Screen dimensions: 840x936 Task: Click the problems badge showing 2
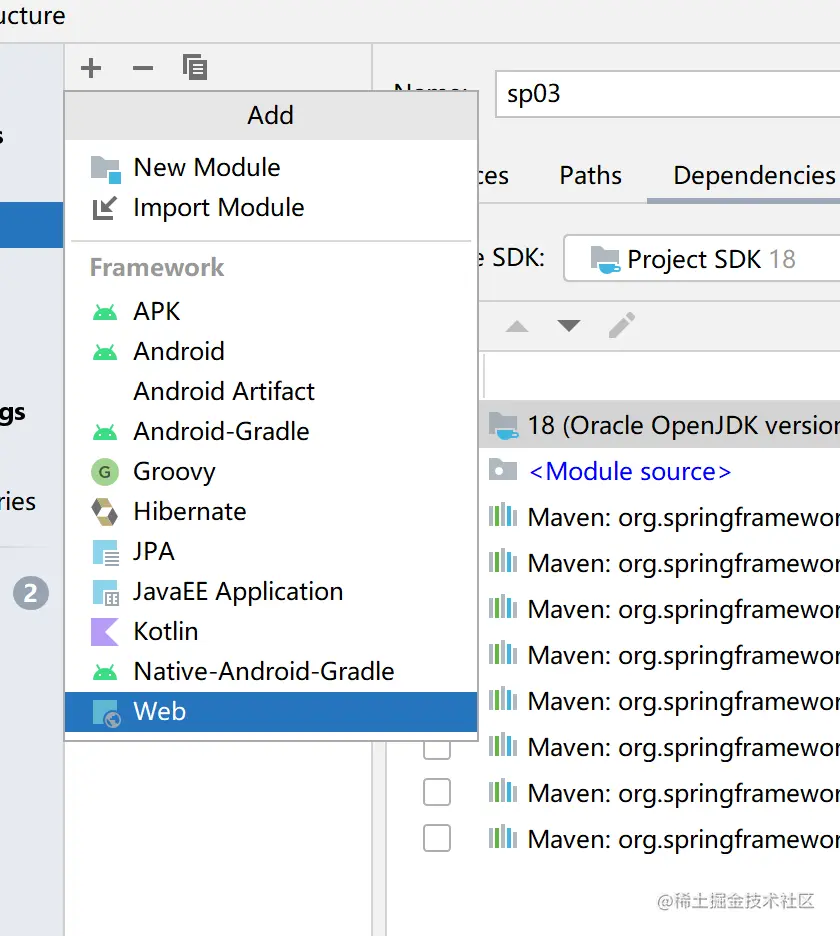(31, 593)
